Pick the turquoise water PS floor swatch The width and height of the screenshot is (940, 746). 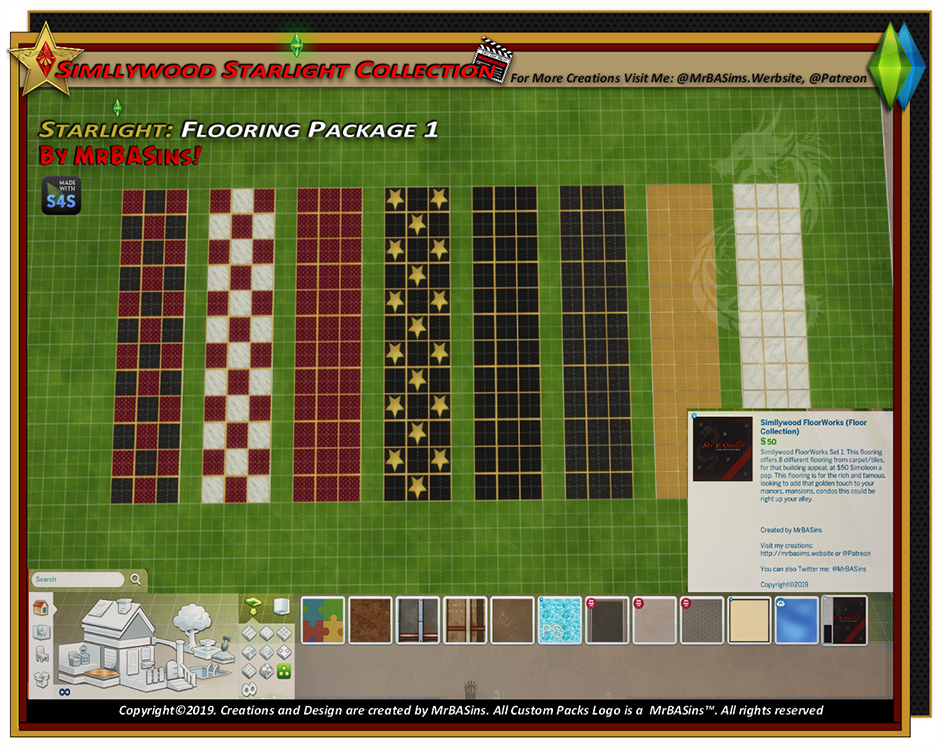(559, 620)
